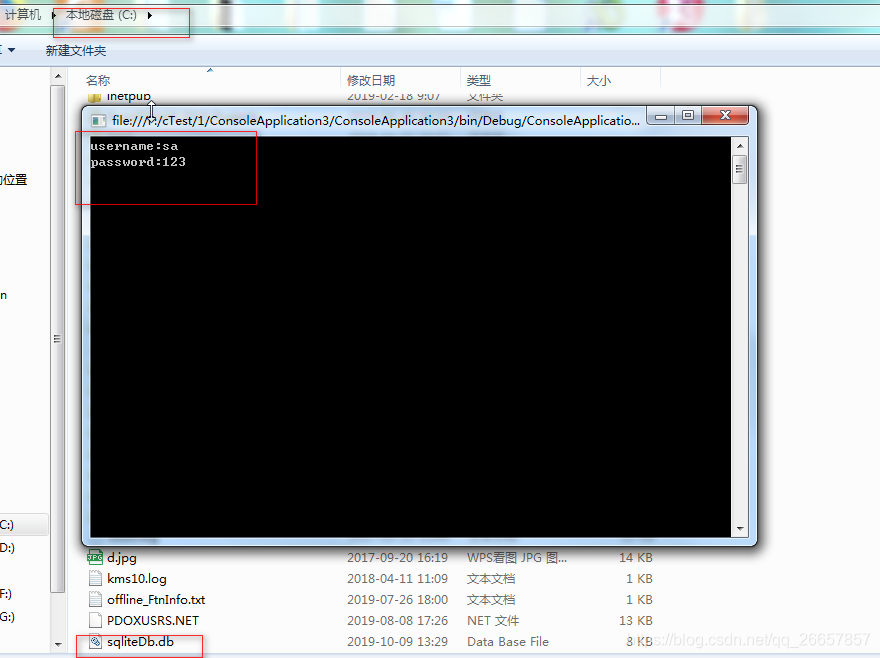Click Data Base File type cell
The width and height of the screenshot is (880, 658).
pos(508,642)
